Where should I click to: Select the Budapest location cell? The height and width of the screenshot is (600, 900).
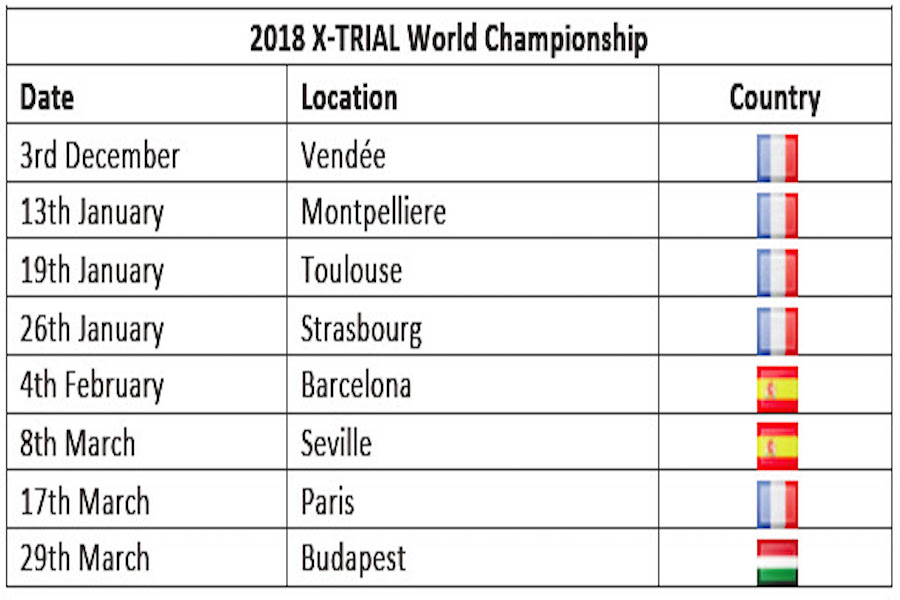point(472,558)
